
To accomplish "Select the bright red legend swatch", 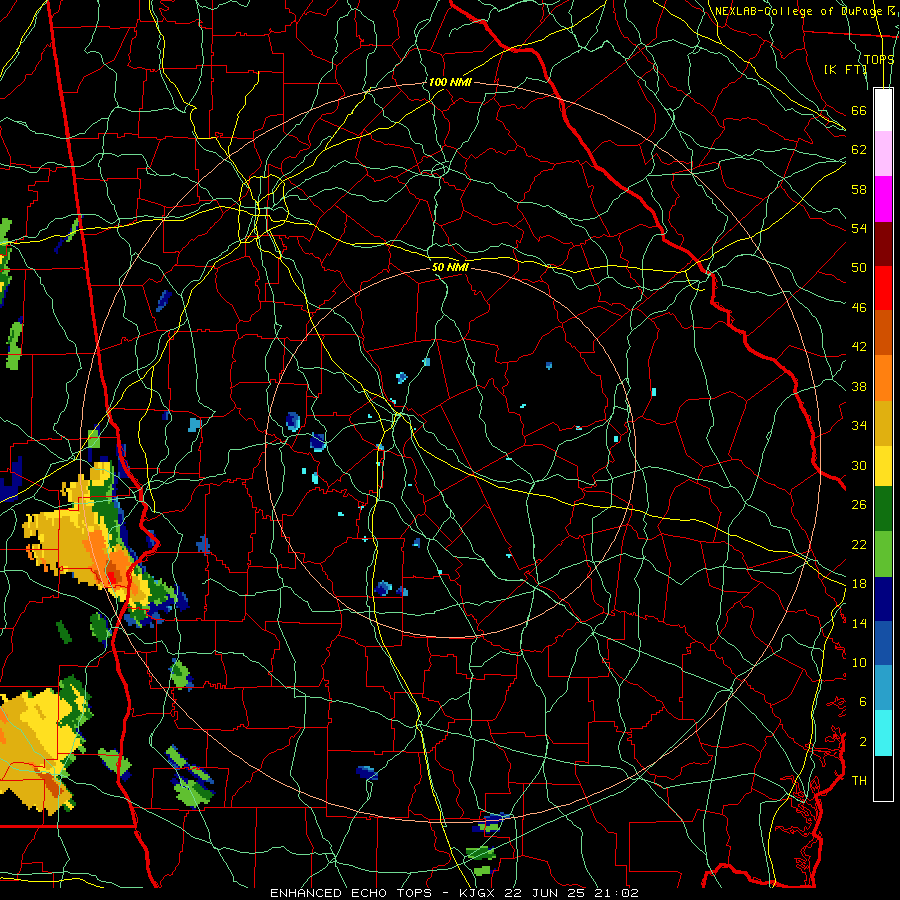I will (883, 288).
